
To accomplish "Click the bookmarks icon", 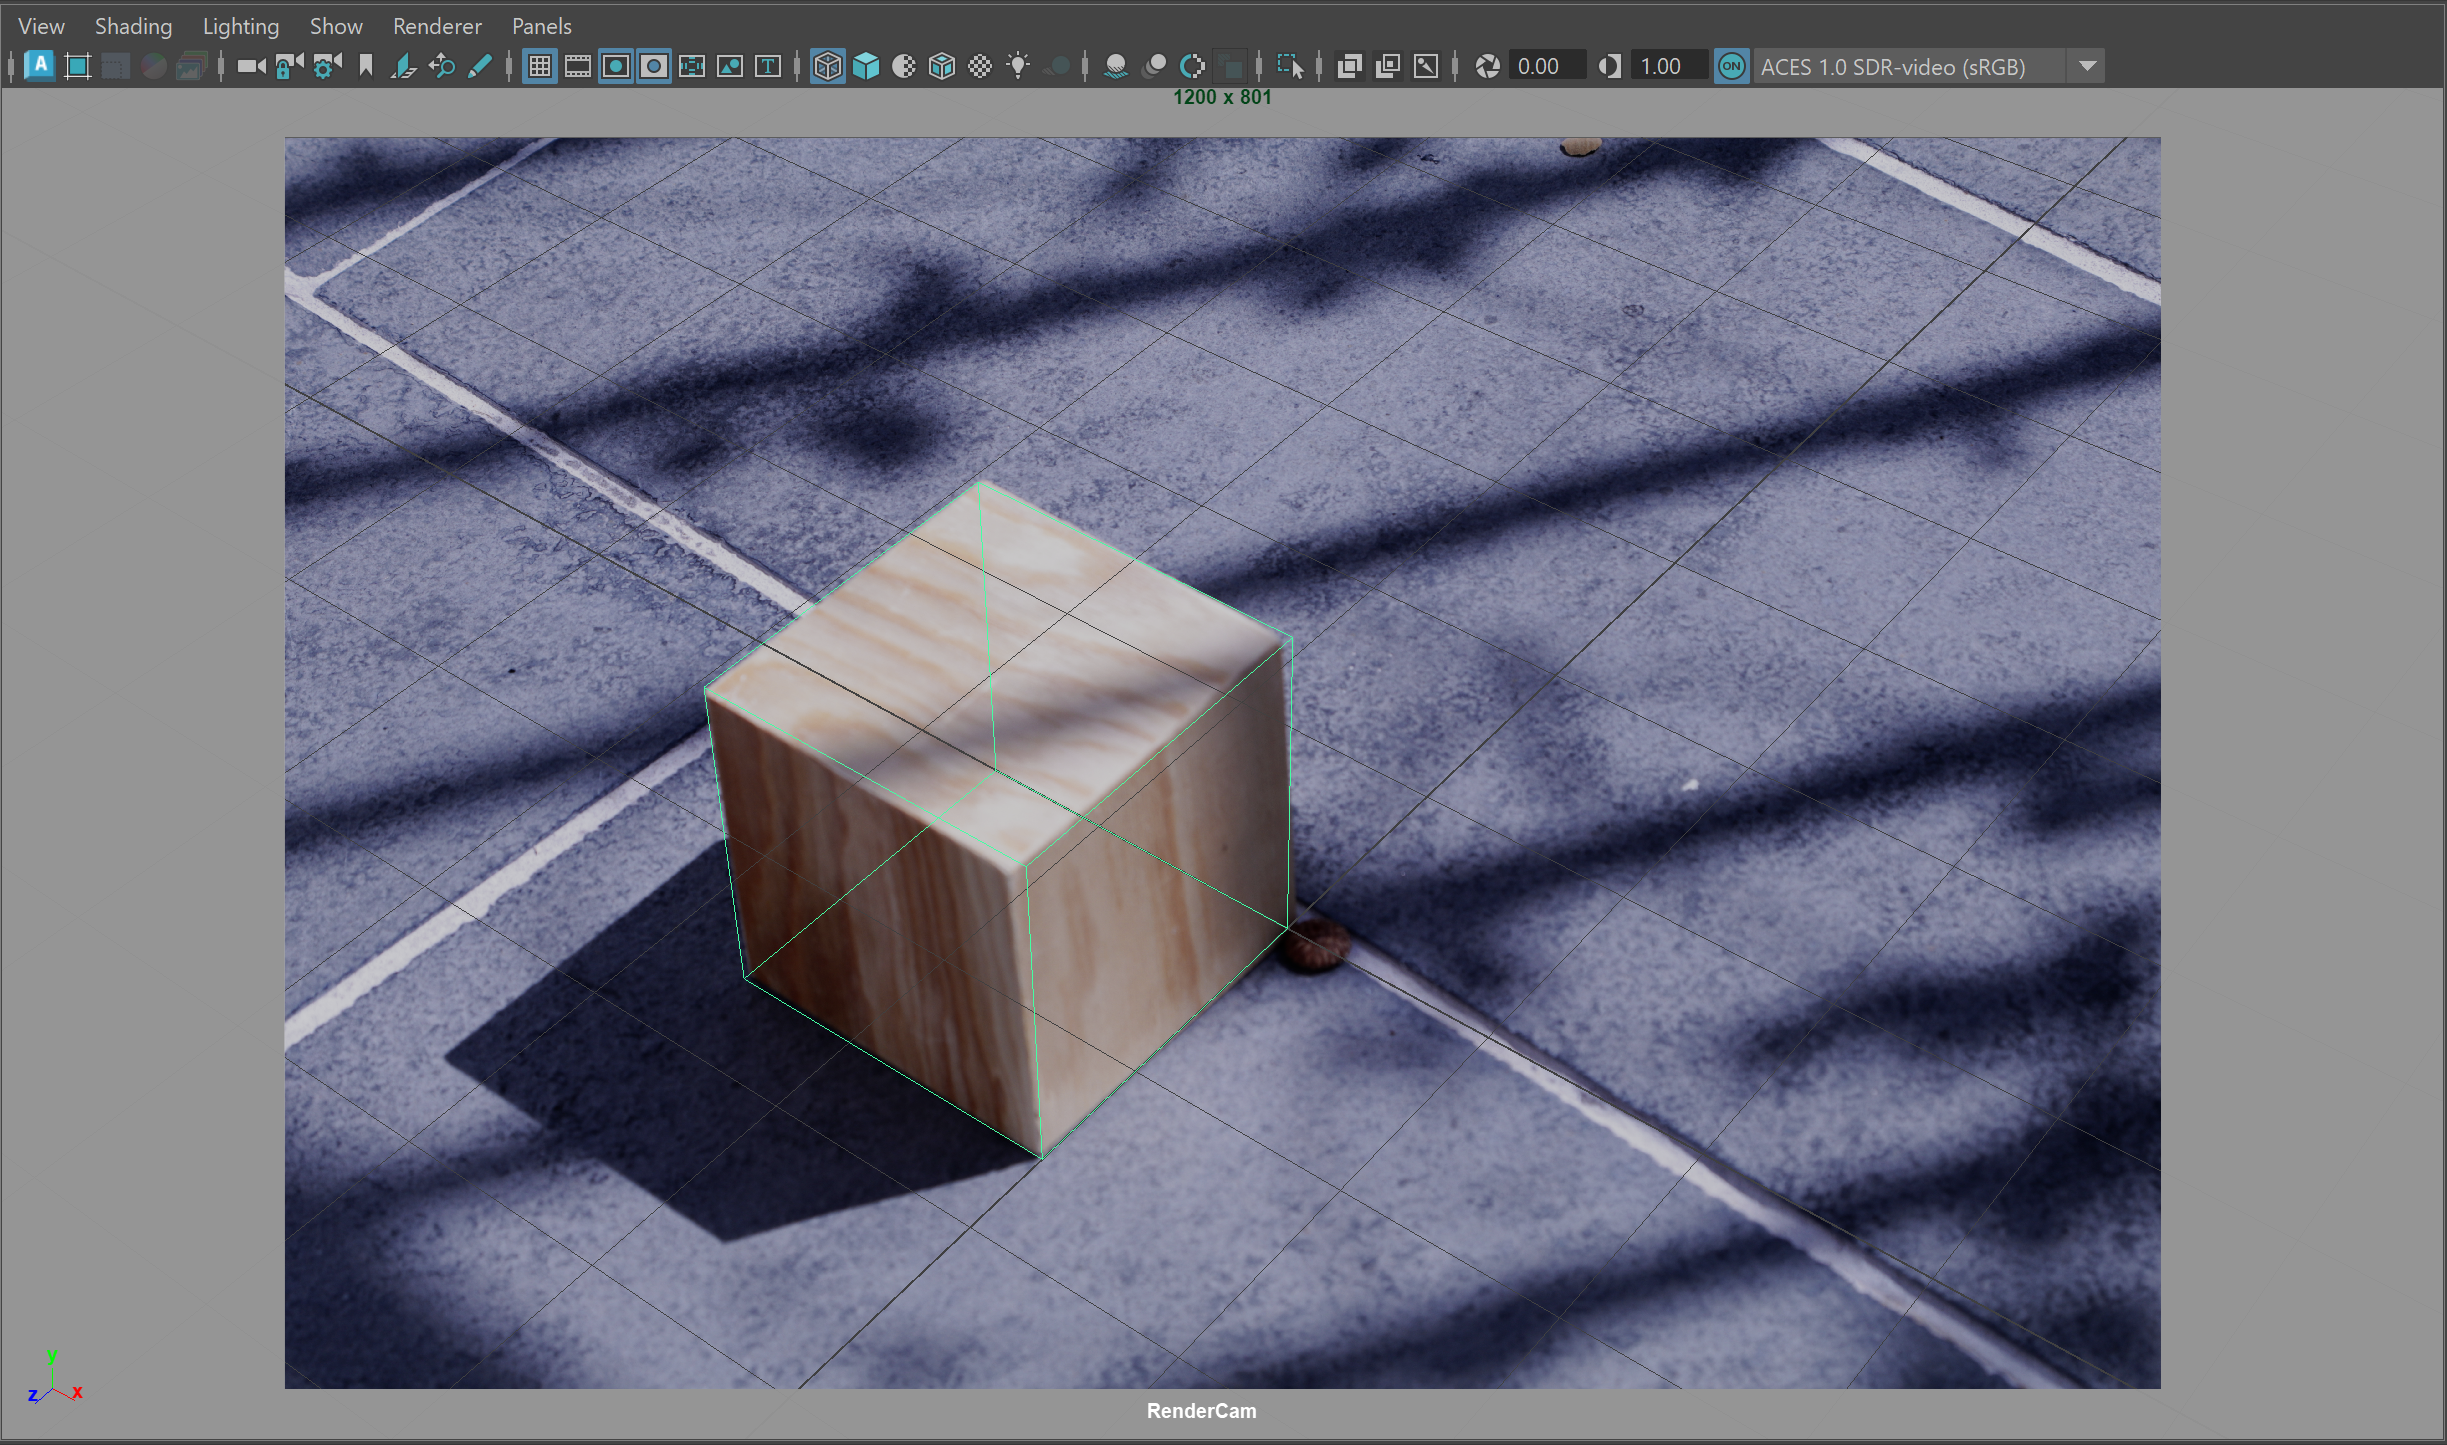I will point(366,66).
